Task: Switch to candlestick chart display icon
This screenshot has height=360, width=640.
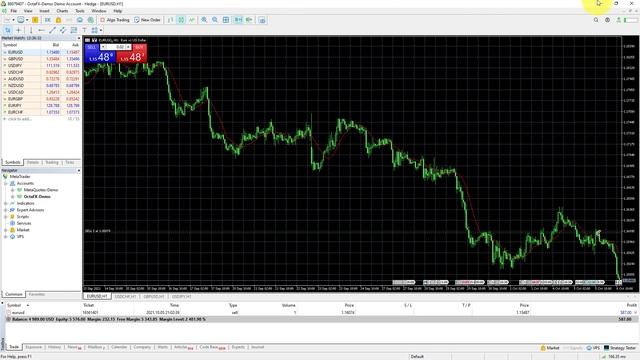Action: point(181,20)
